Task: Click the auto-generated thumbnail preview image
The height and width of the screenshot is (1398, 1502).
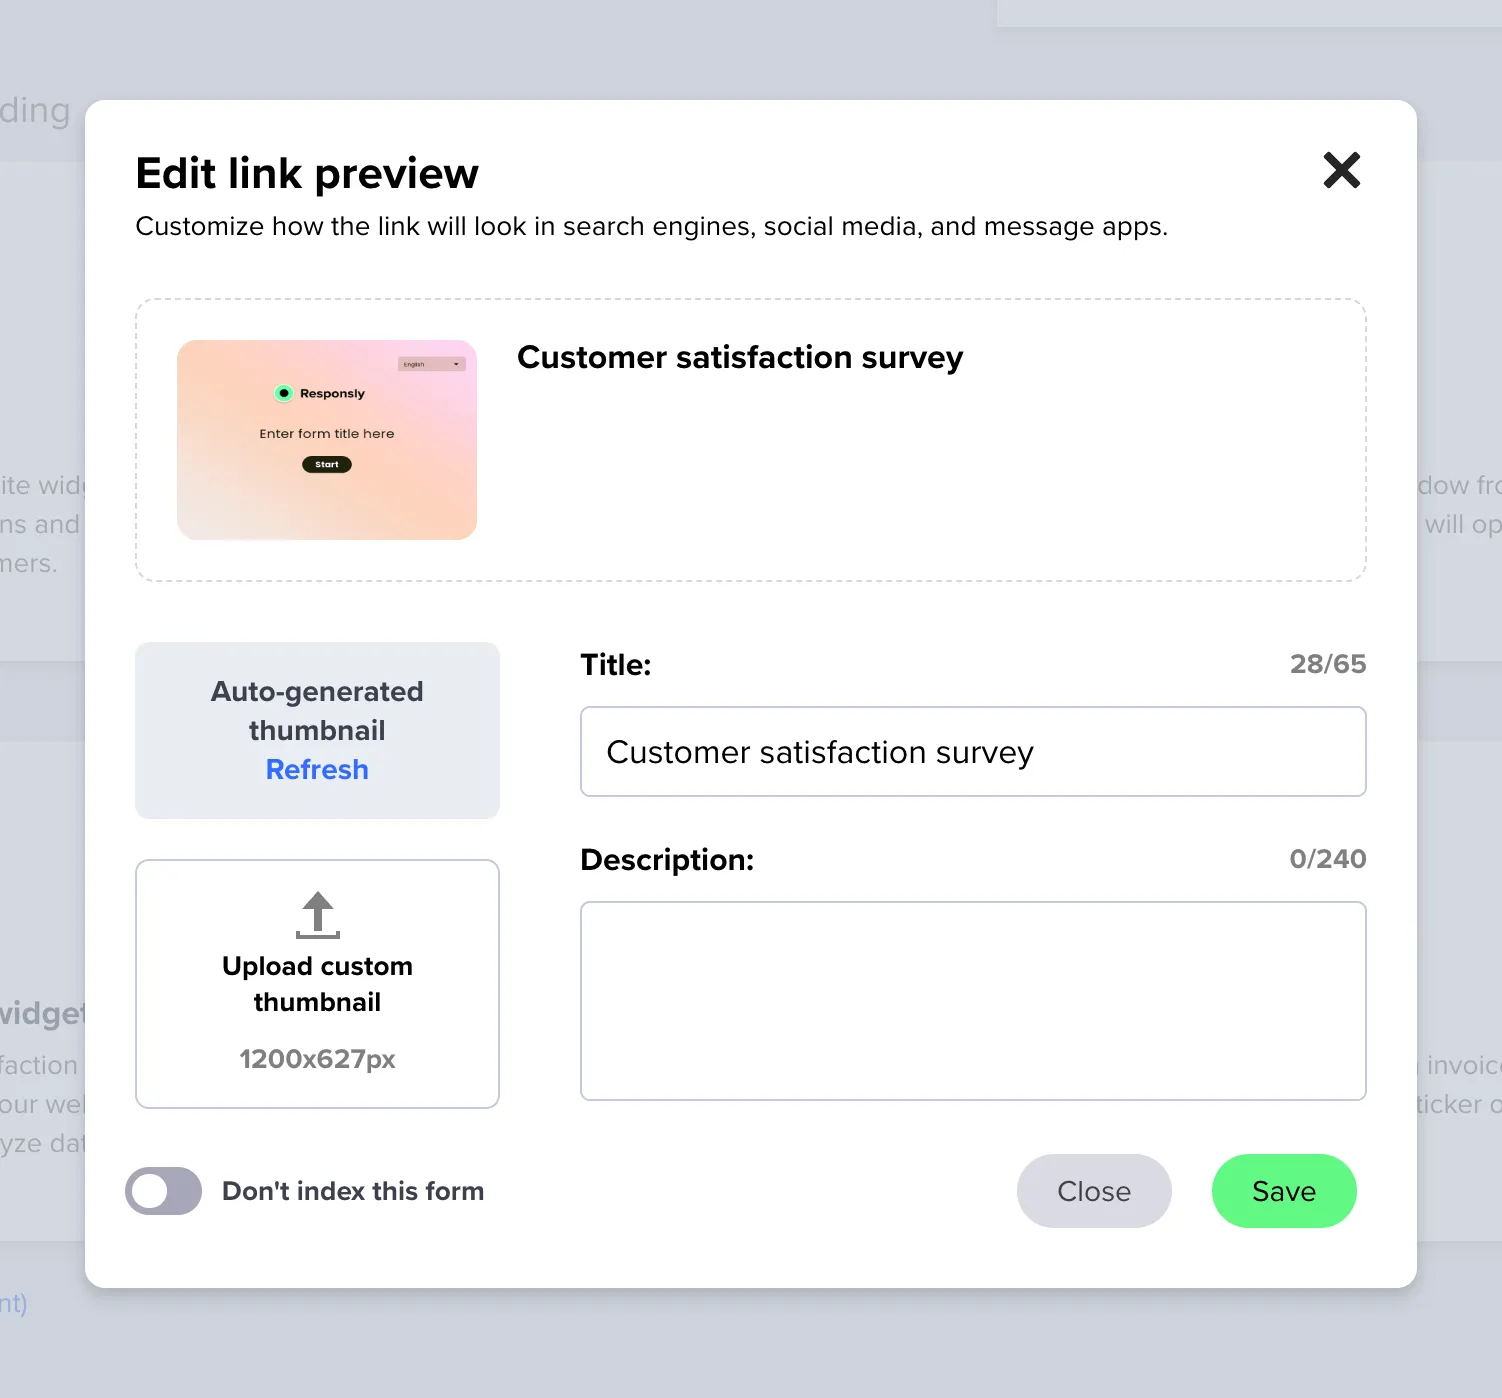Action: 327,440
